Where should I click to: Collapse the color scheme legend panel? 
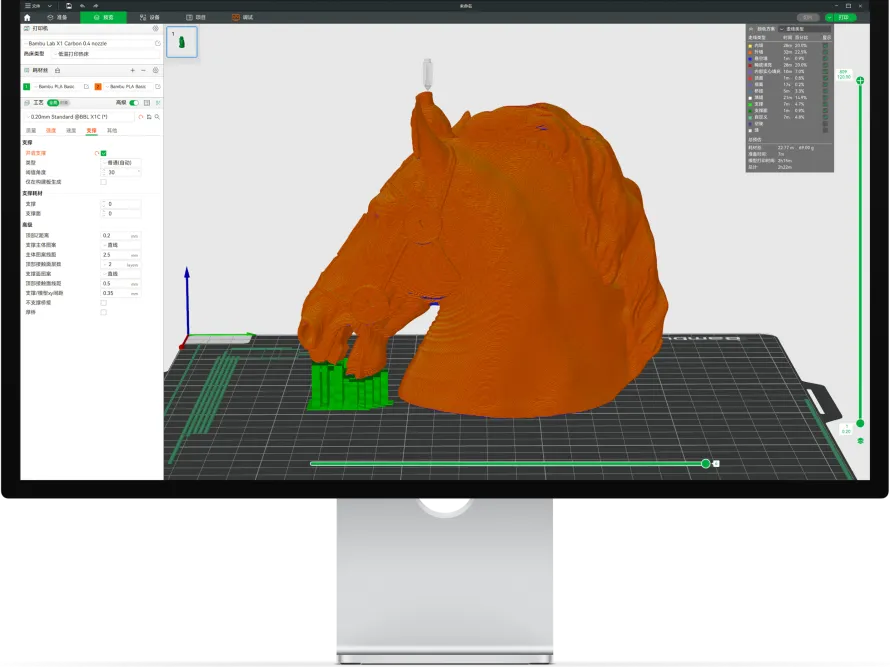751,29
